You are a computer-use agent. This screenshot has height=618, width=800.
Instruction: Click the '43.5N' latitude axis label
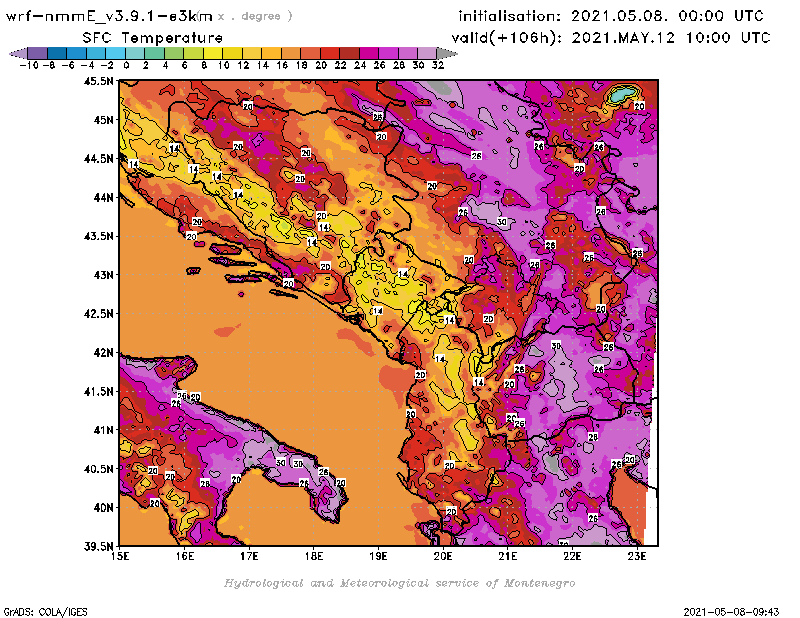(99, 236)
